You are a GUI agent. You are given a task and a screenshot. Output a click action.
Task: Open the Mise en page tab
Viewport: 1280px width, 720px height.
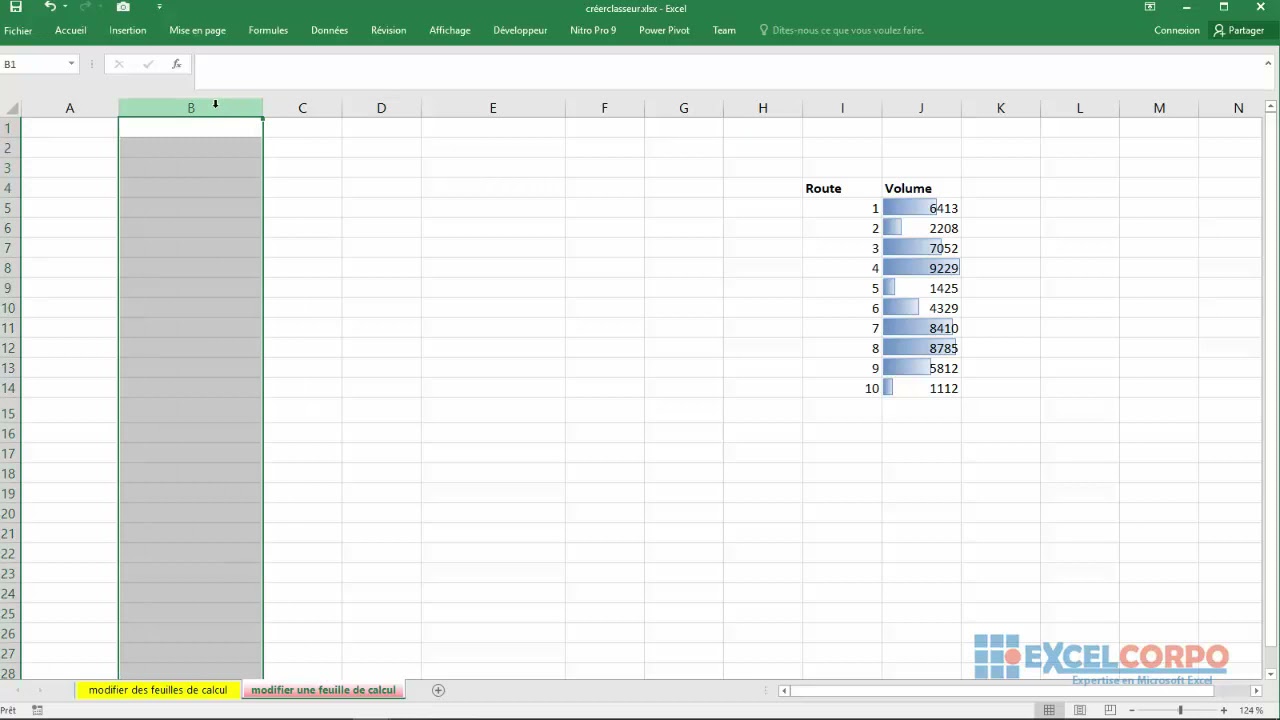[198, 30]
